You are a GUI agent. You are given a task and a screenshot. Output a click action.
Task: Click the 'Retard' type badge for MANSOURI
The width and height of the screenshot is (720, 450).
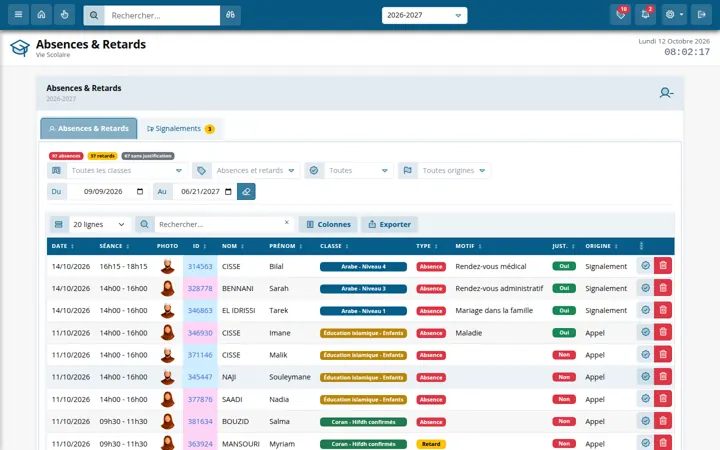tap(431, 444)
